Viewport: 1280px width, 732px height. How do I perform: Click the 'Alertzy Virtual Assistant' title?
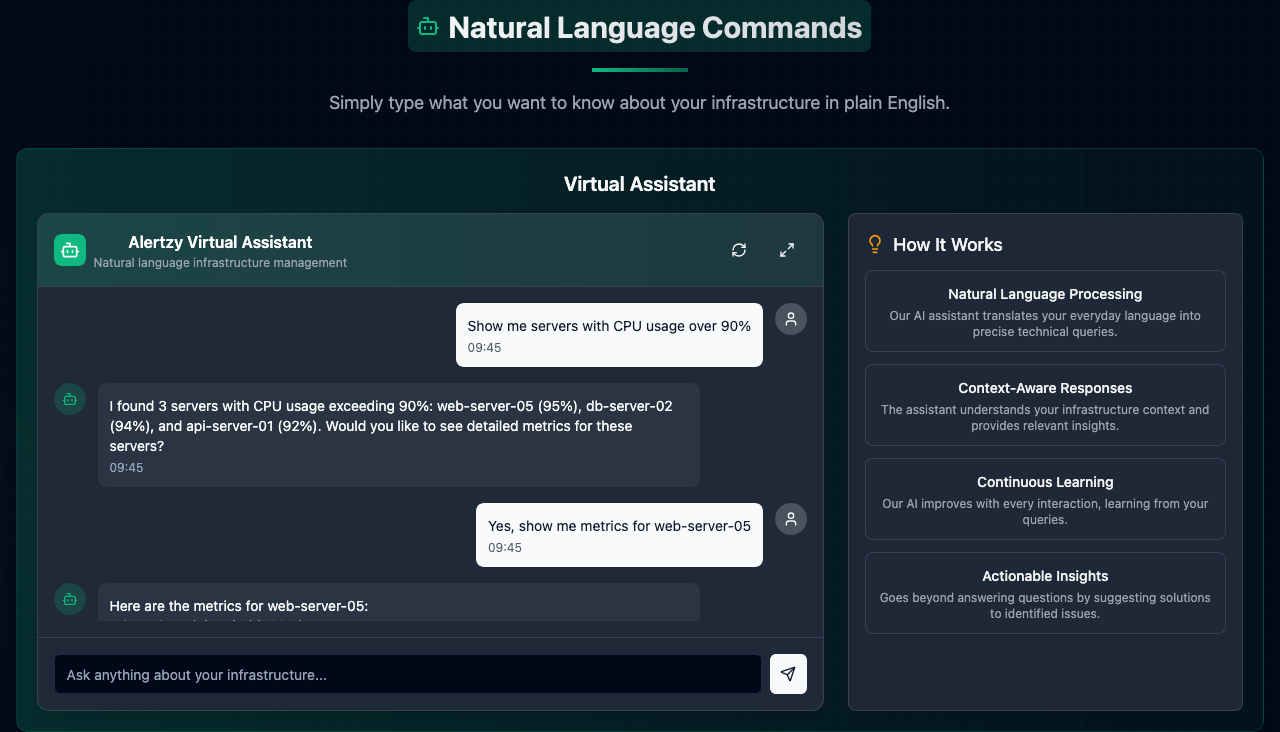tap(220, 242)
